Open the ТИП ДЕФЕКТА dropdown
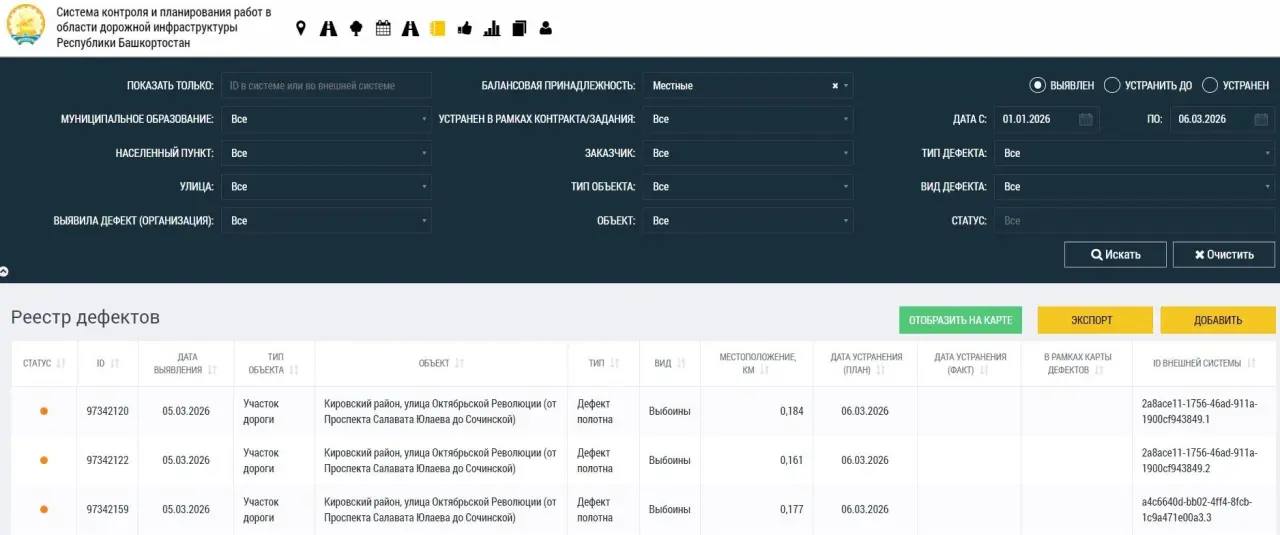The image size is (1280, 535). coord(1134,153)
